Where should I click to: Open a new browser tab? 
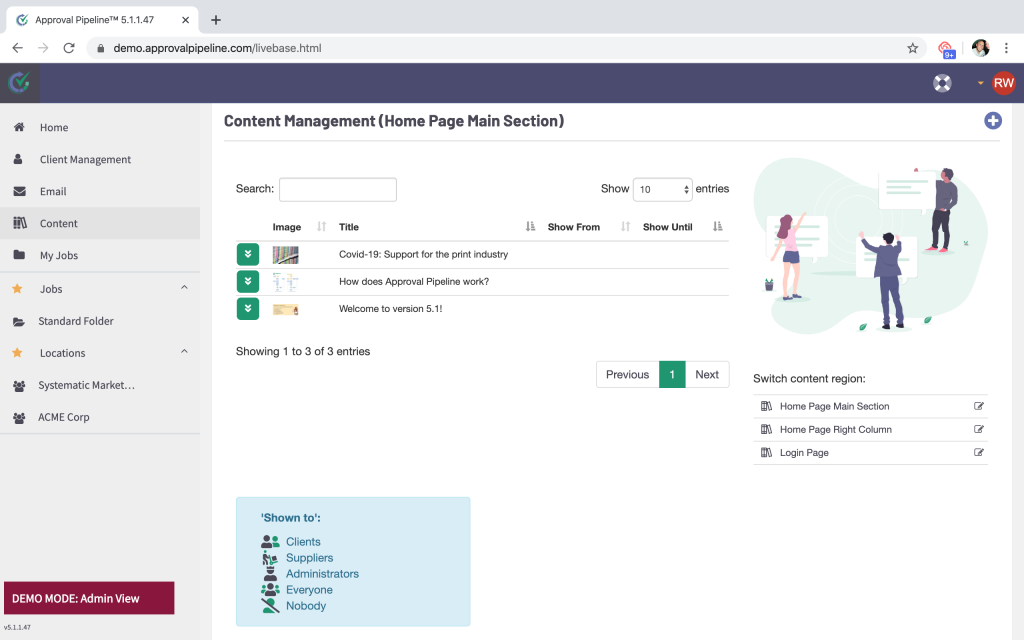(216, 20)
